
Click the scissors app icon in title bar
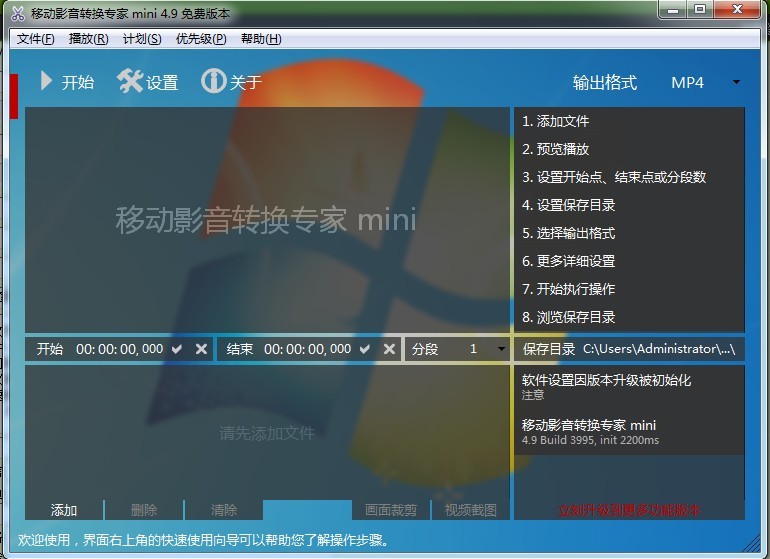17,13
